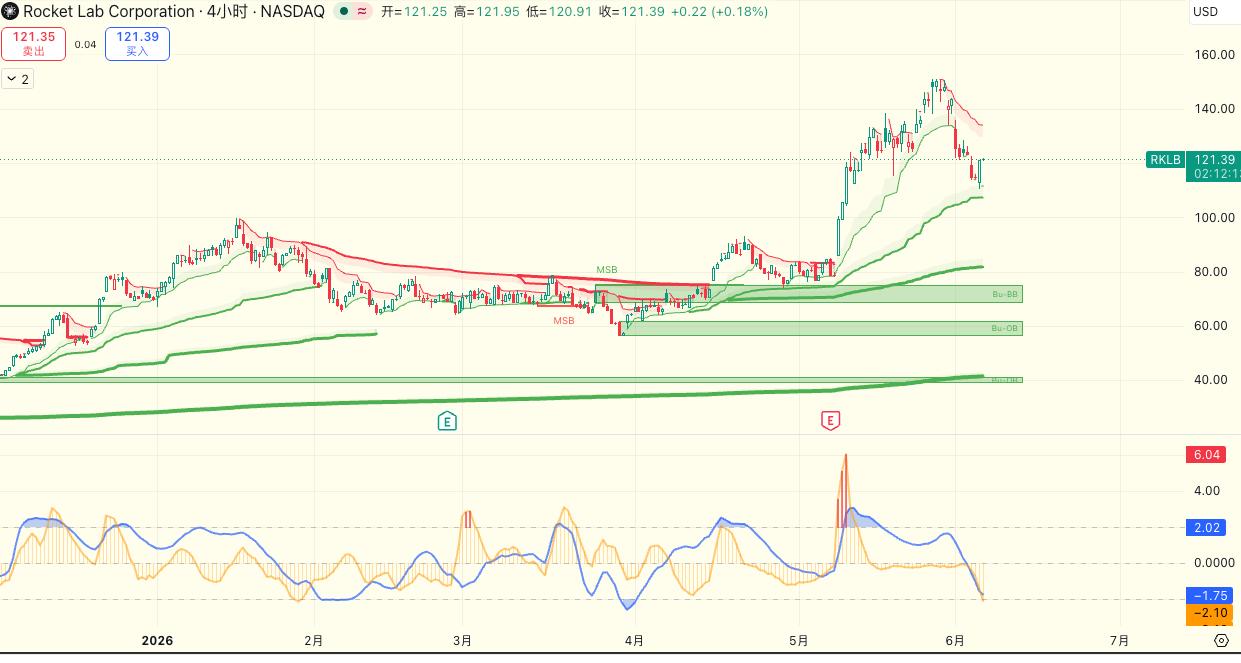
Task: Click the +0.22 (+0.18%) change value
Action: tap(719, 12)
